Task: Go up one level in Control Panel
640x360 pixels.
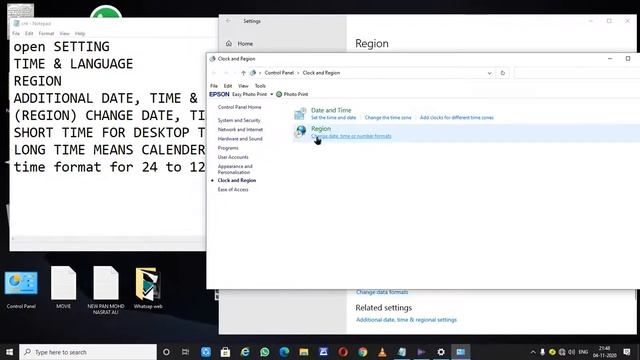Action: click(x=243, y=73)
